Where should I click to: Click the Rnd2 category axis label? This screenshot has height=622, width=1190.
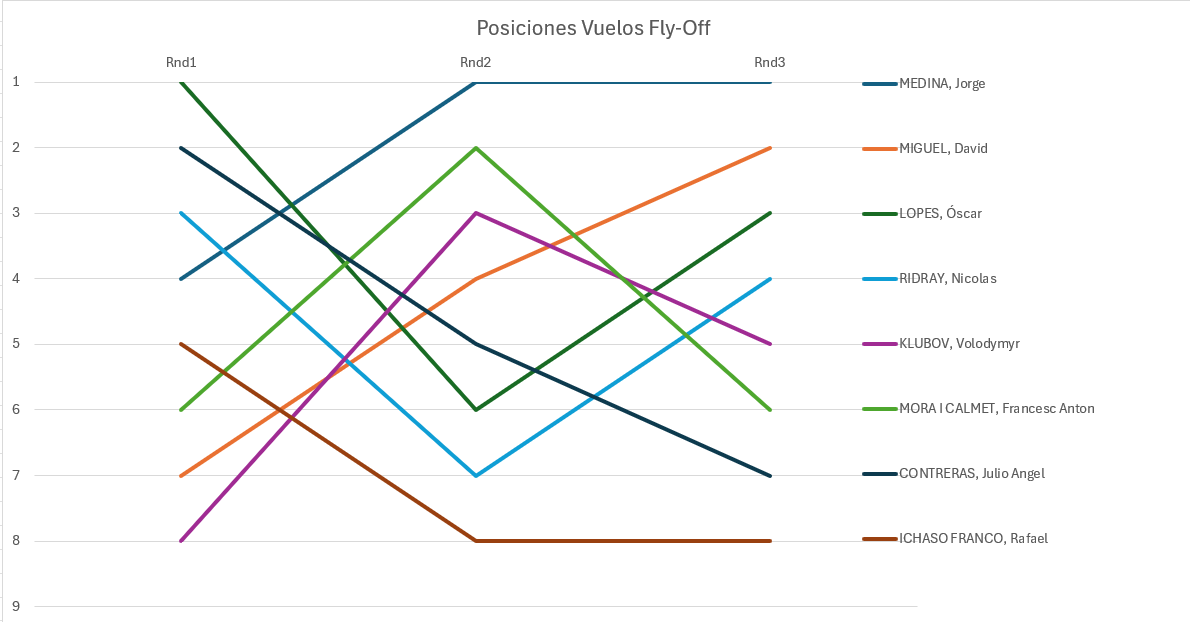click(475, 62)
